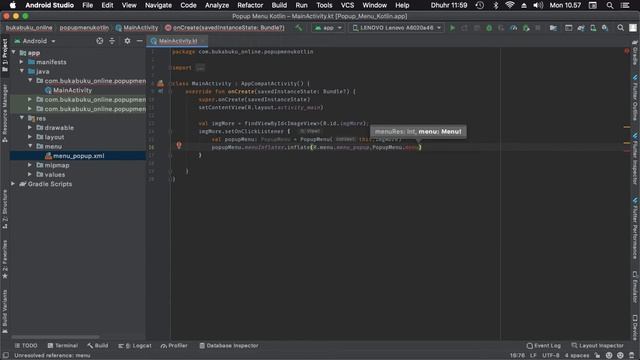Open the app run configuration dropdown

[328, 28]
